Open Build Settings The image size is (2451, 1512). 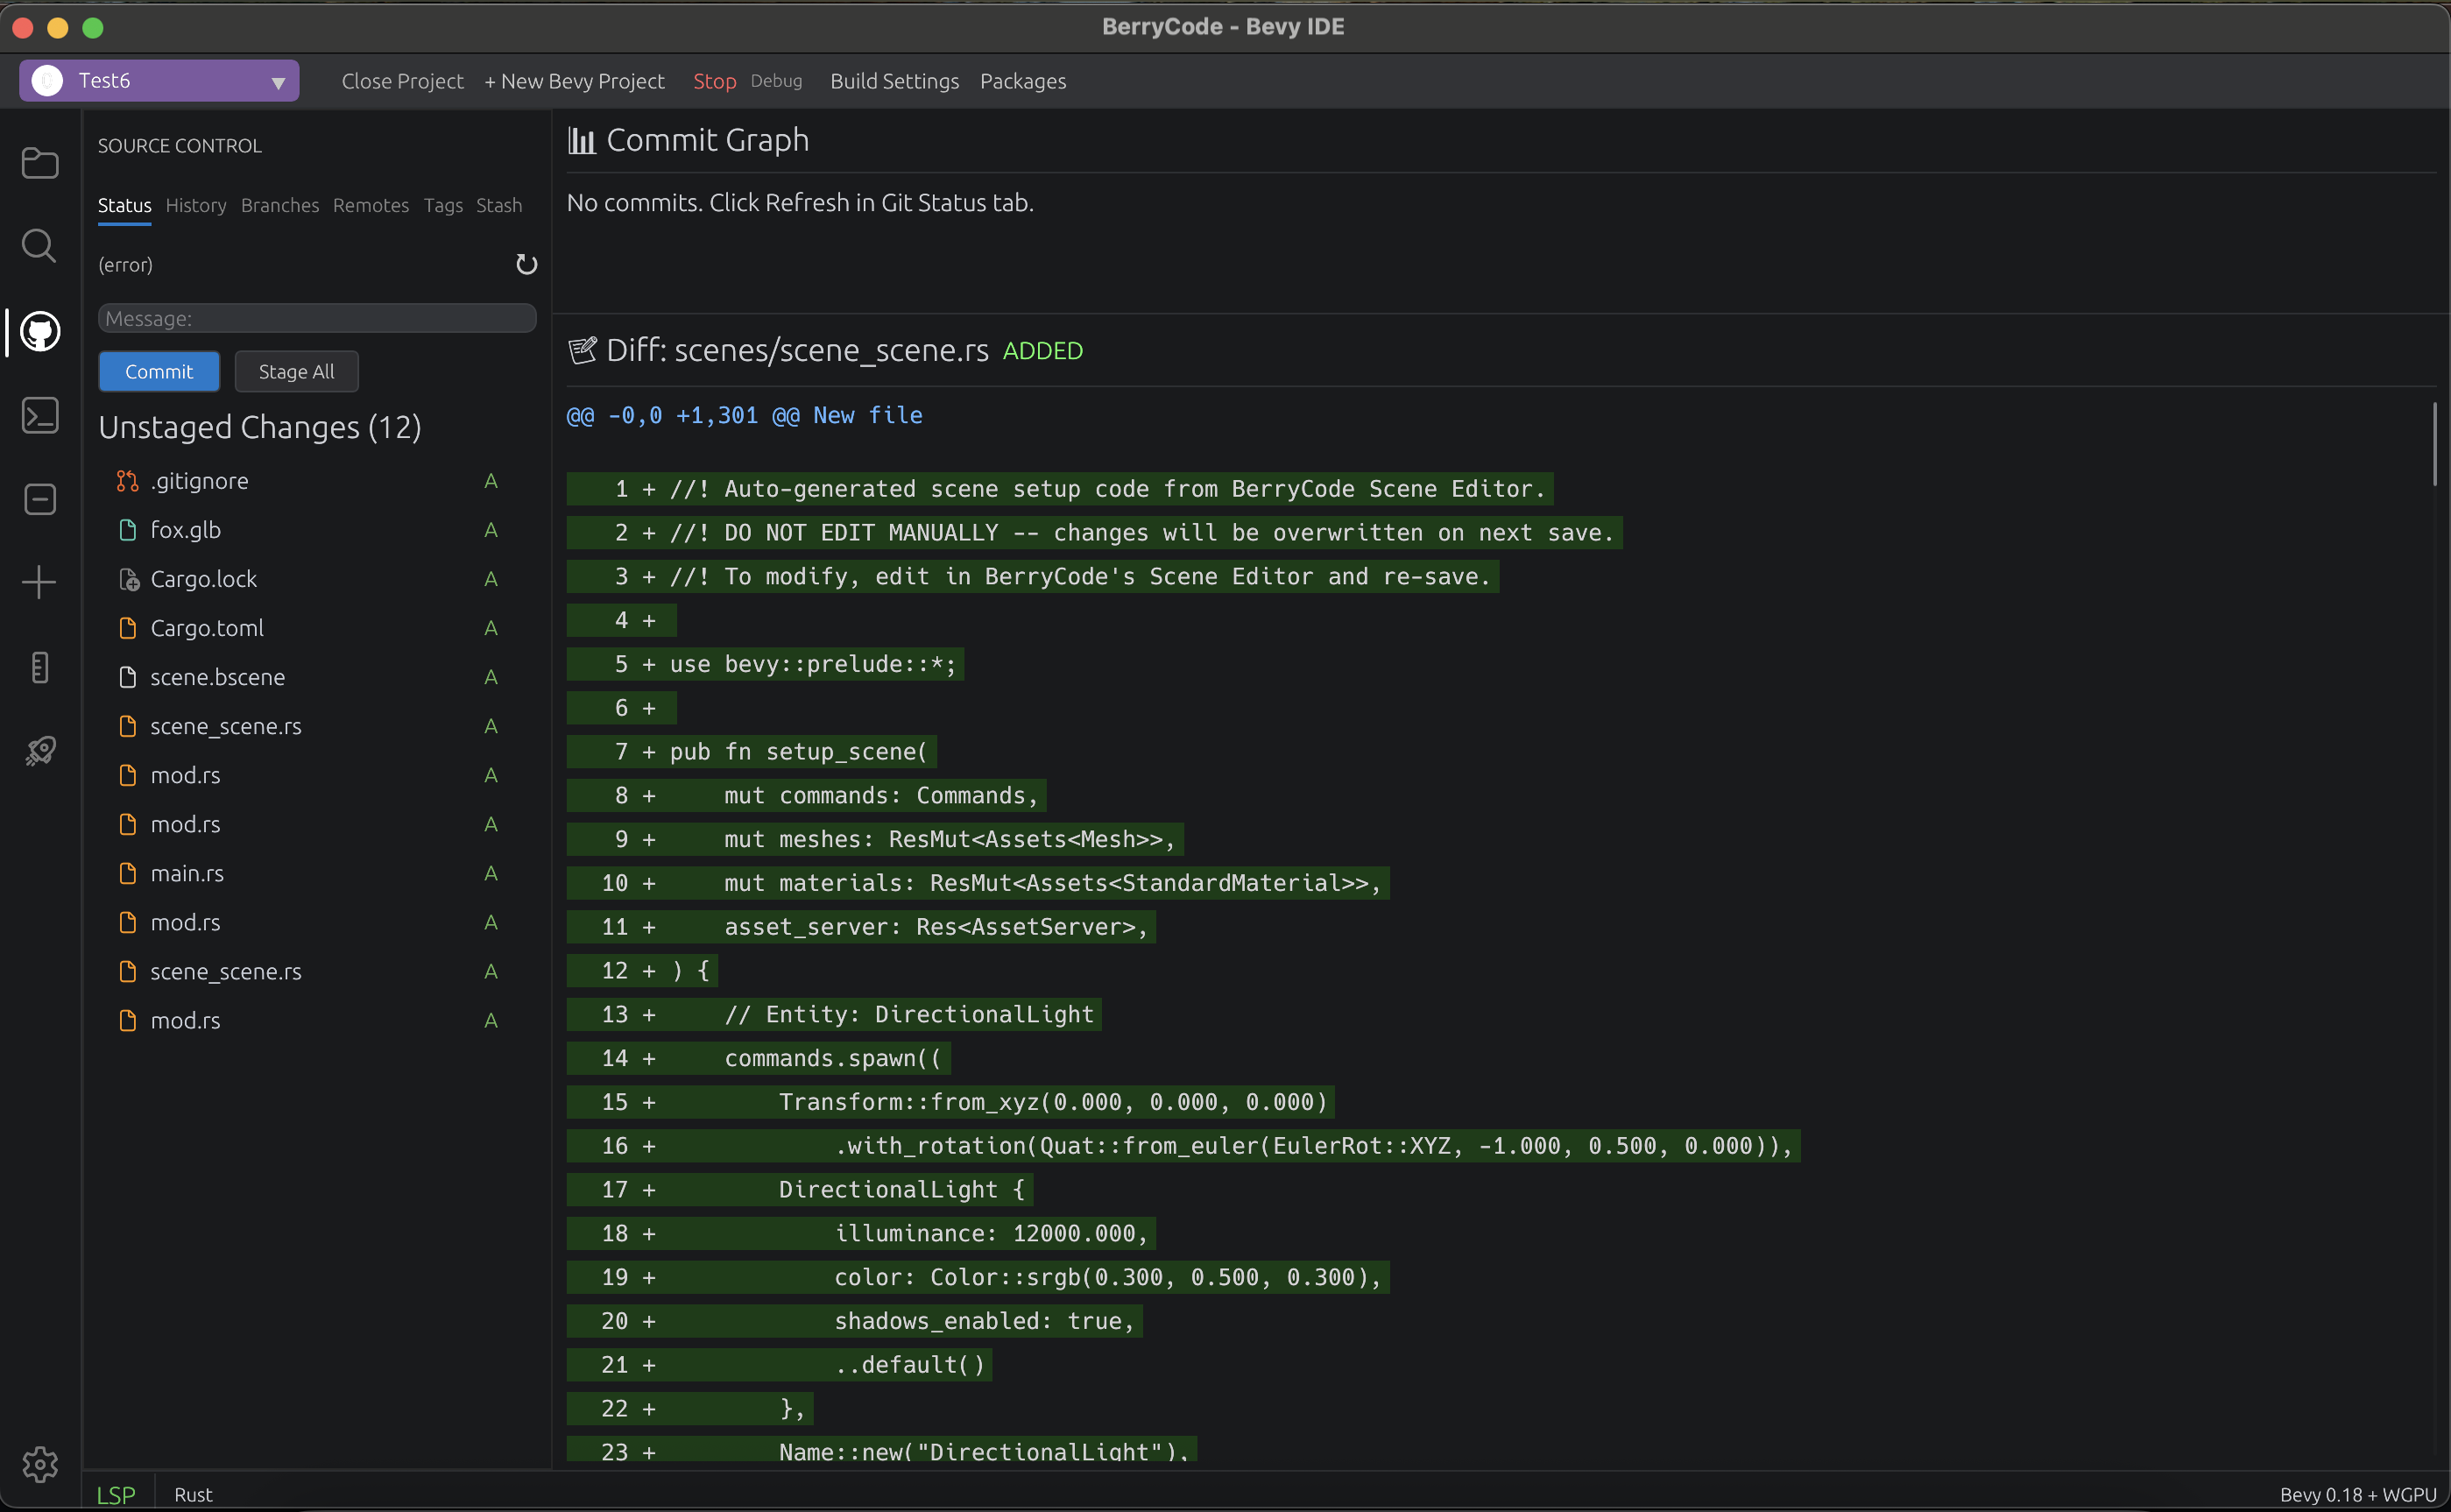pyautogui.click(x=894, y=81)
